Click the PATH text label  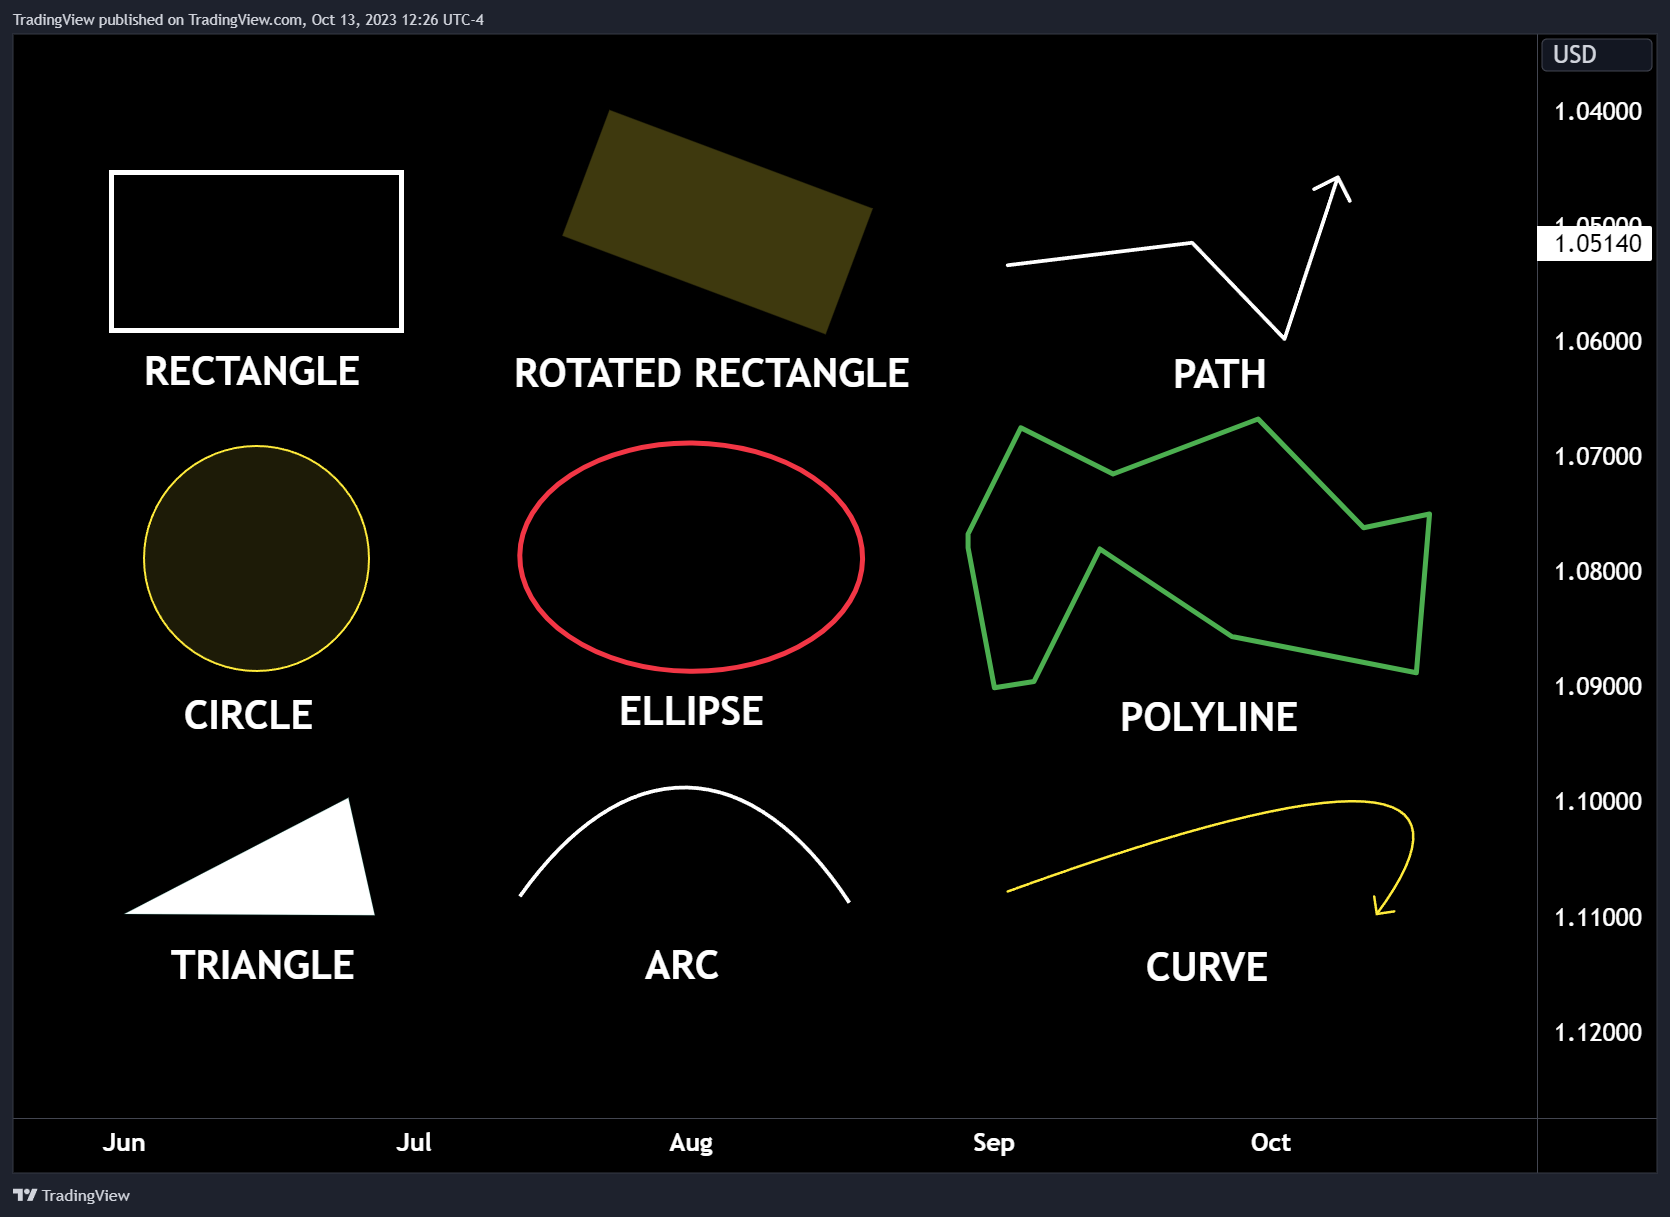click(1219, 374)
